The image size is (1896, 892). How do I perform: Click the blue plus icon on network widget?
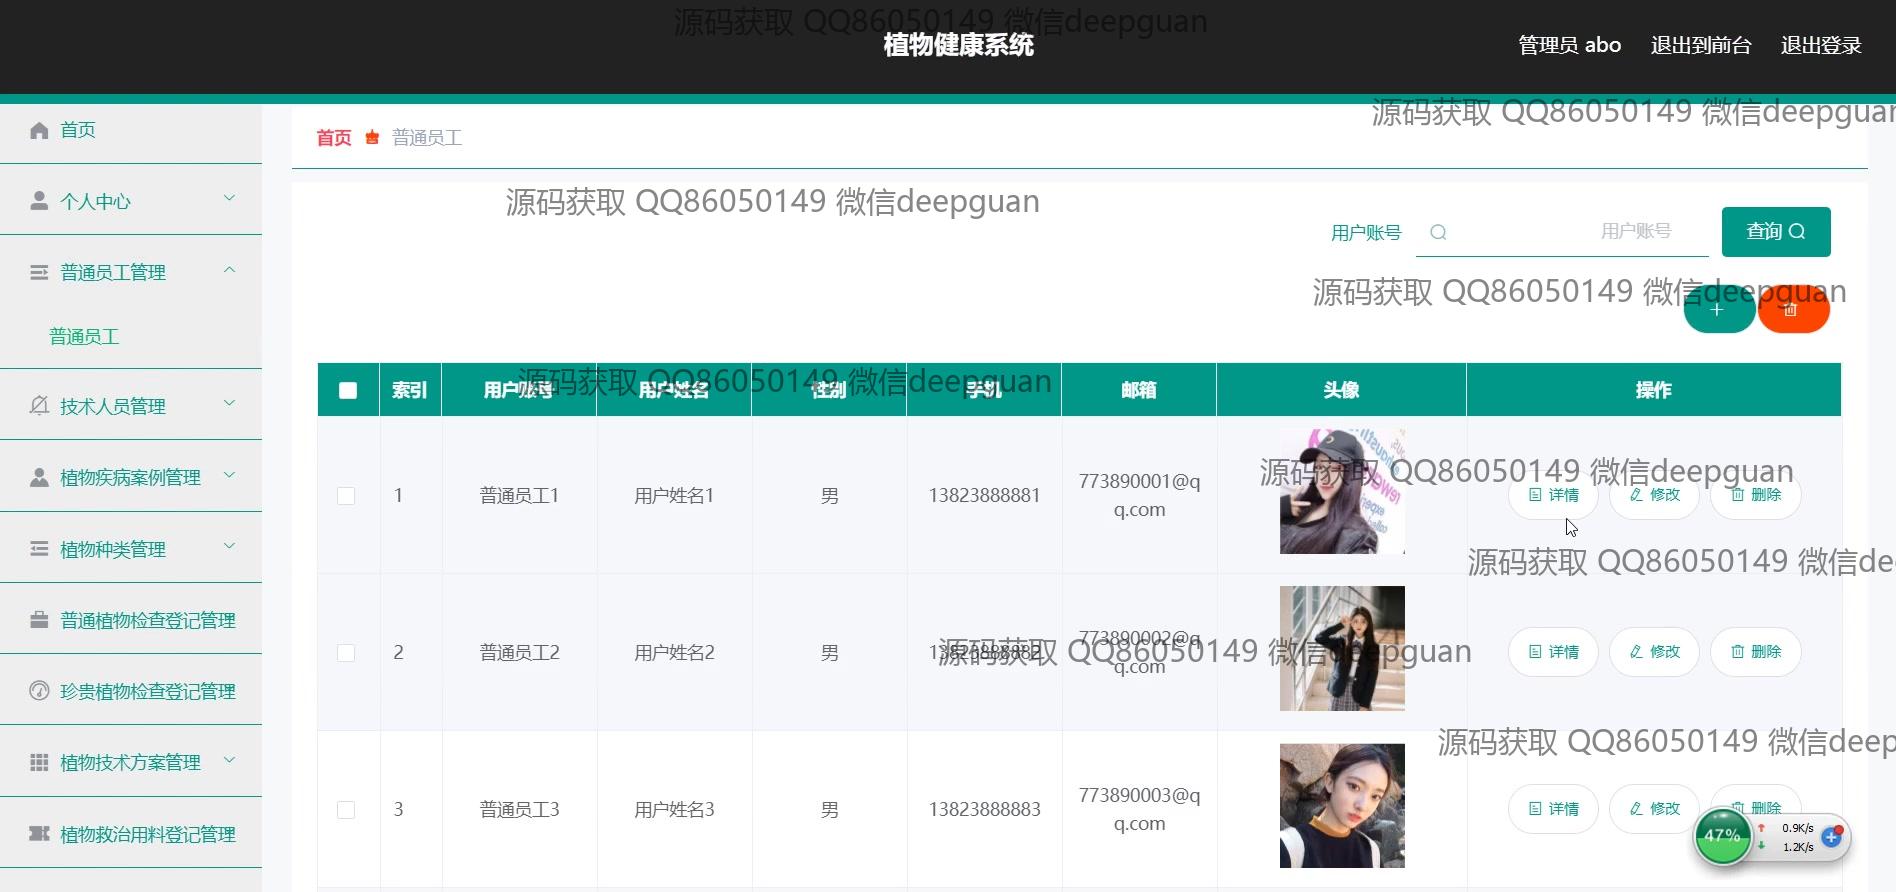1831,837
